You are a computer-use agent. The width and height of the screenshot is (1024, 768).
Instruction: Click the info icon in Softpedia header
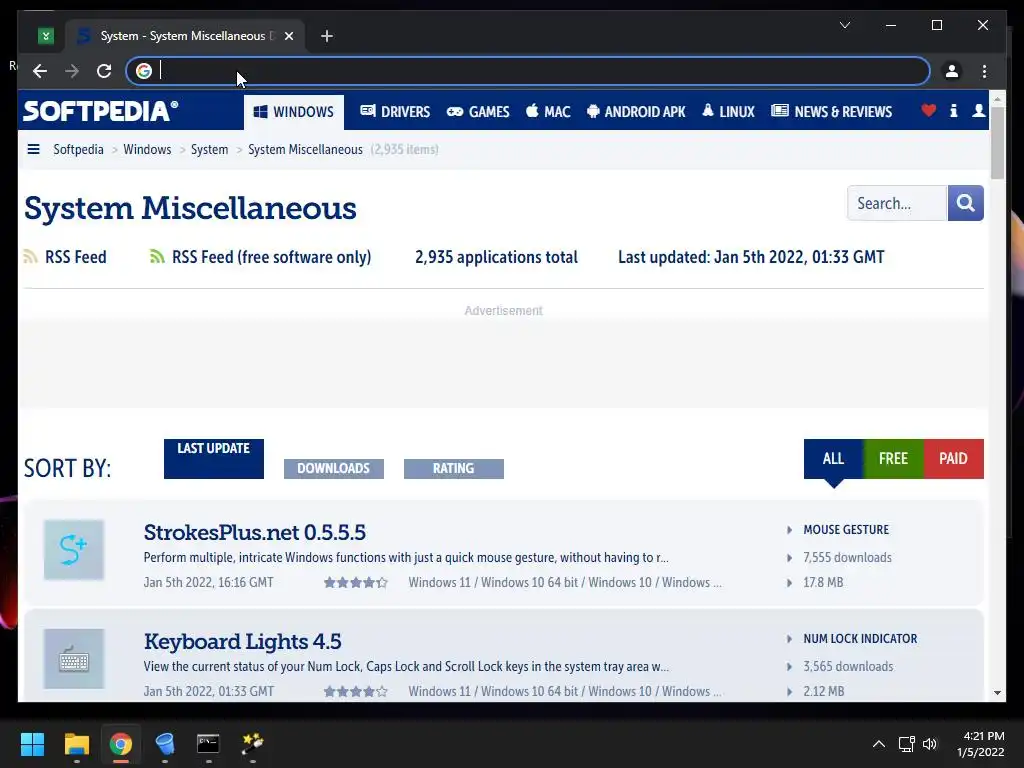pos(953,111)
